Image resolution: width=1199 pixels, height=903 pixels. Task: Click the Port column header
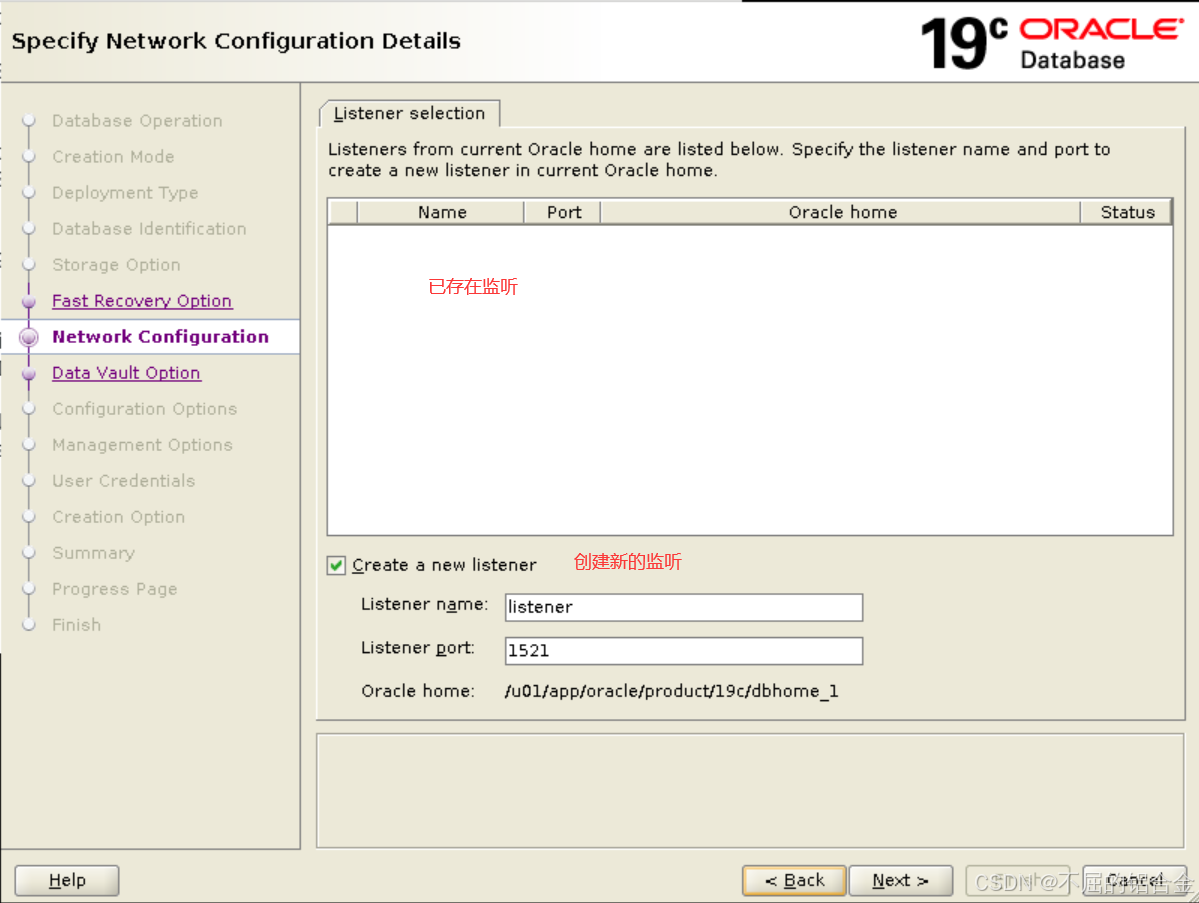click(564, 213)
